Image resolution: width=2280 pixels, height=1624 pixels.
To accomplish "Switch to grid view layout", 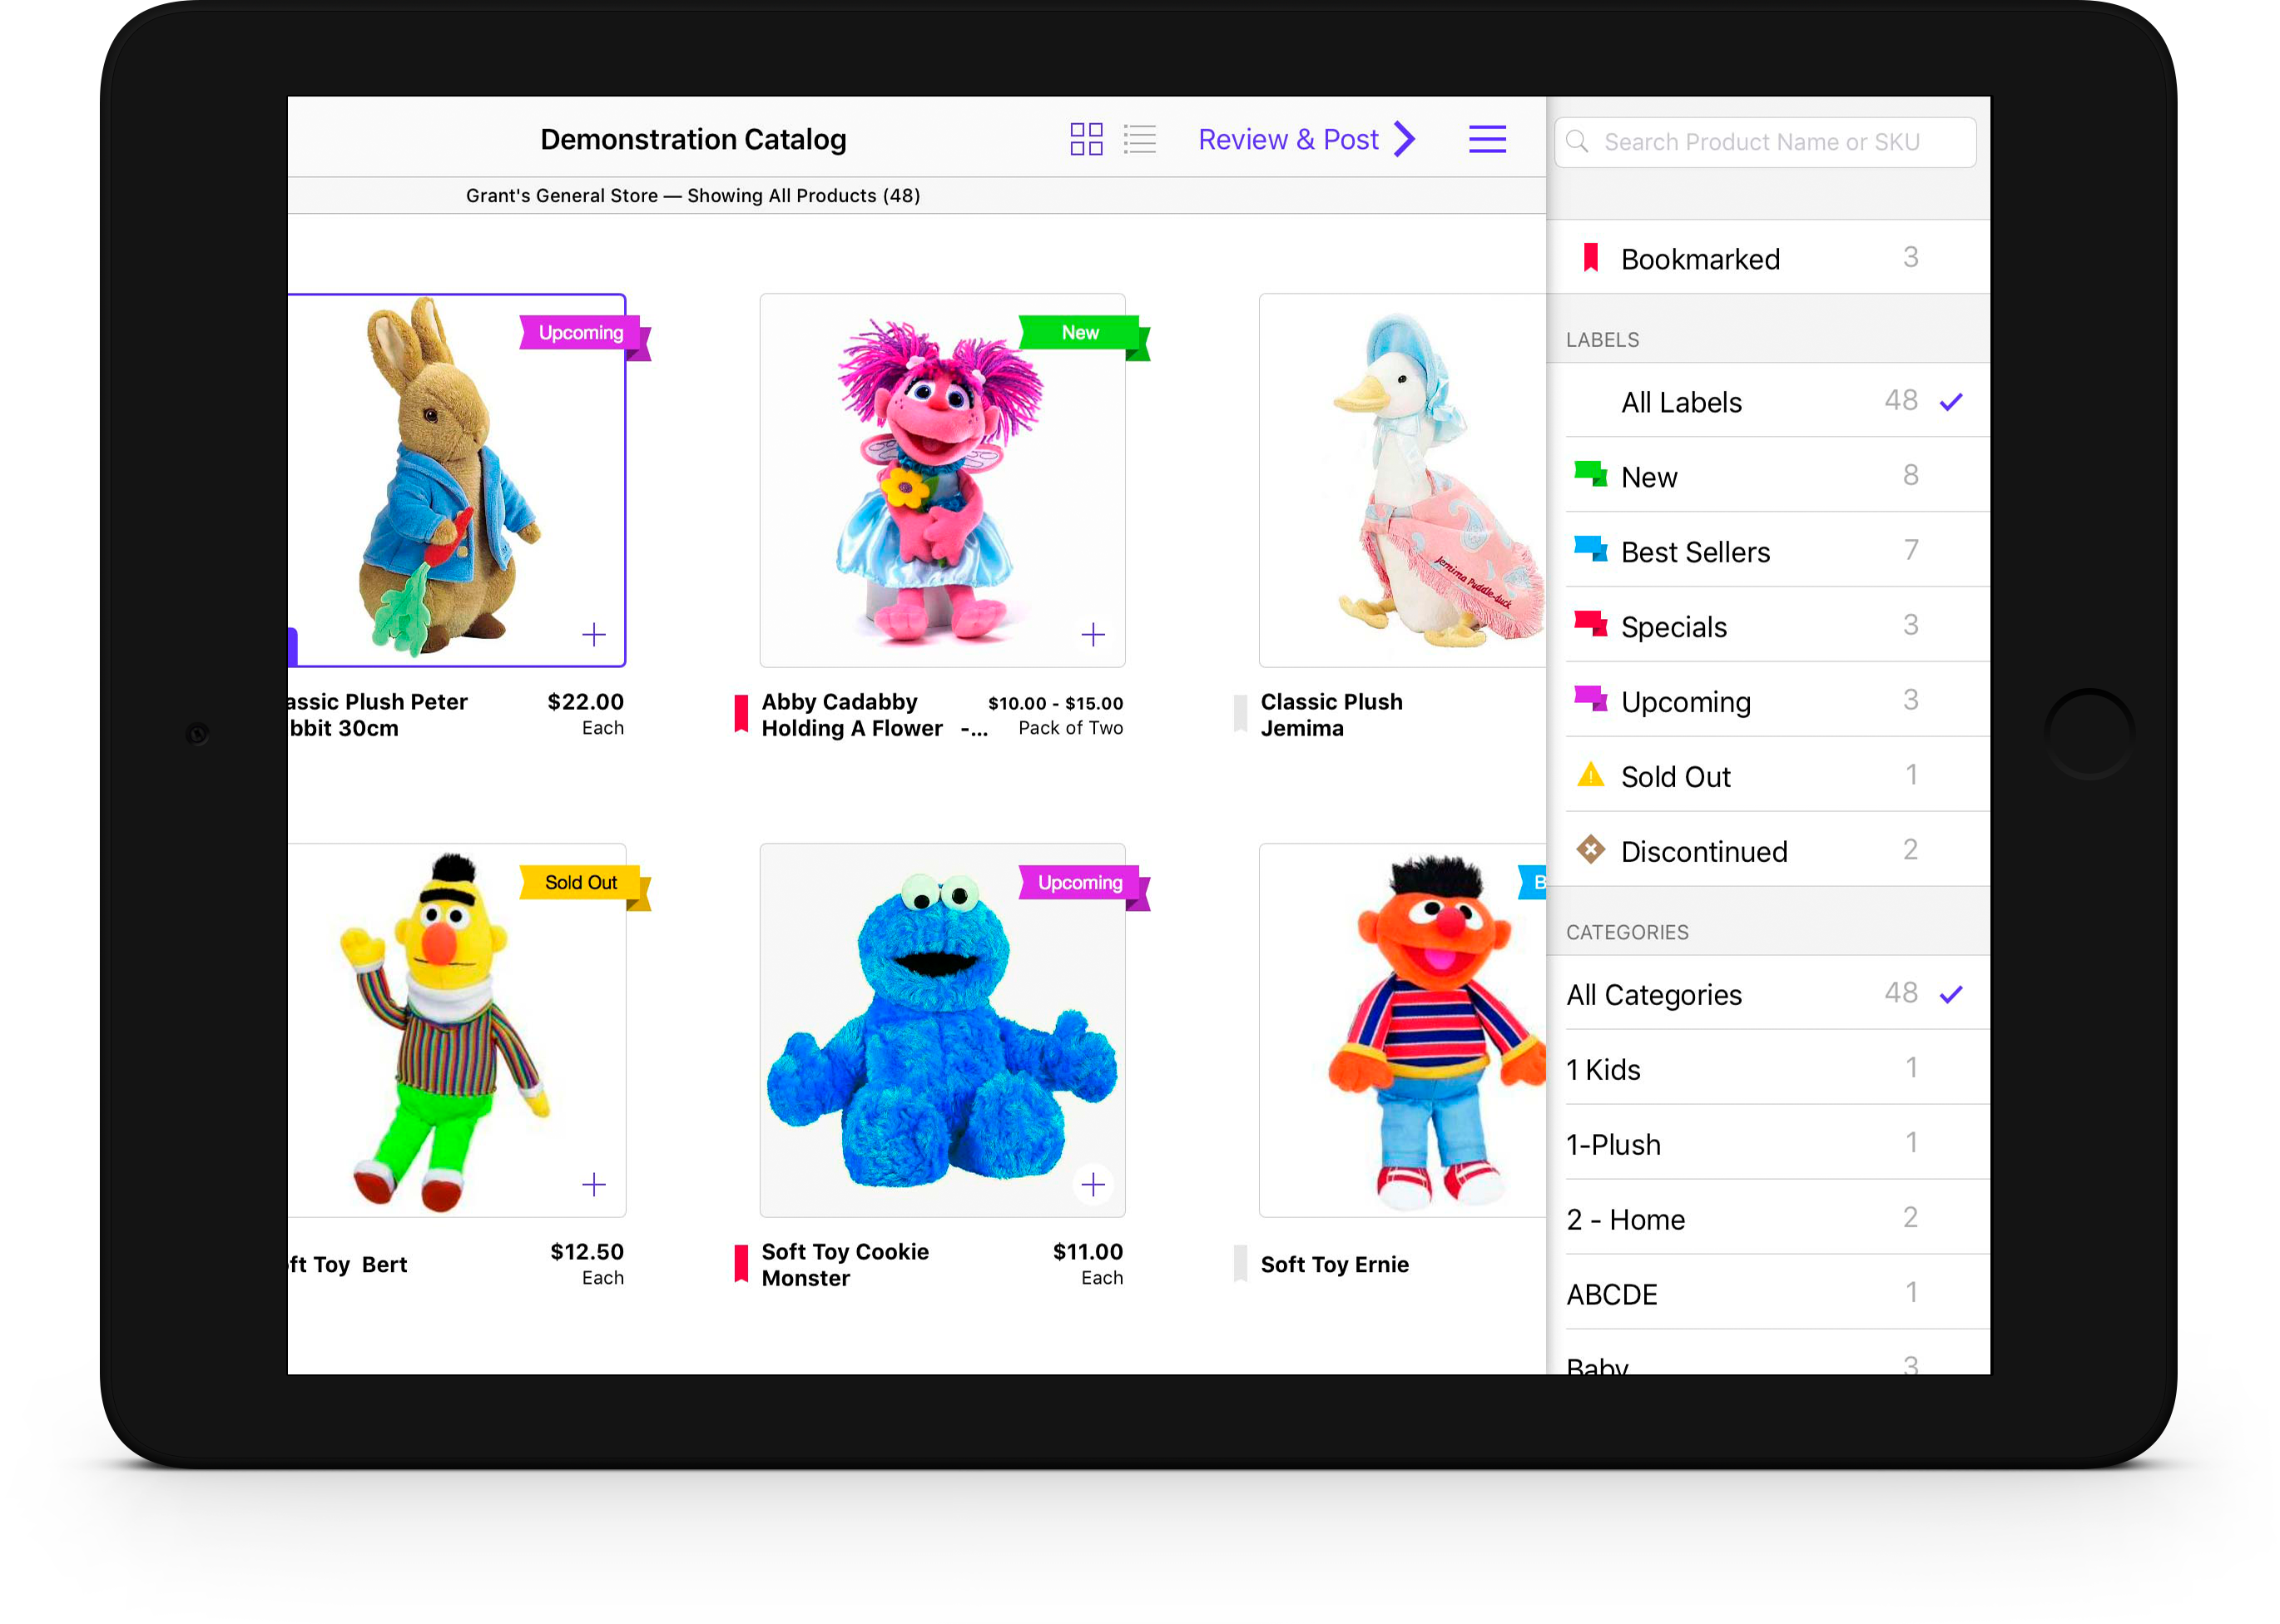I will coord(1086,139).
